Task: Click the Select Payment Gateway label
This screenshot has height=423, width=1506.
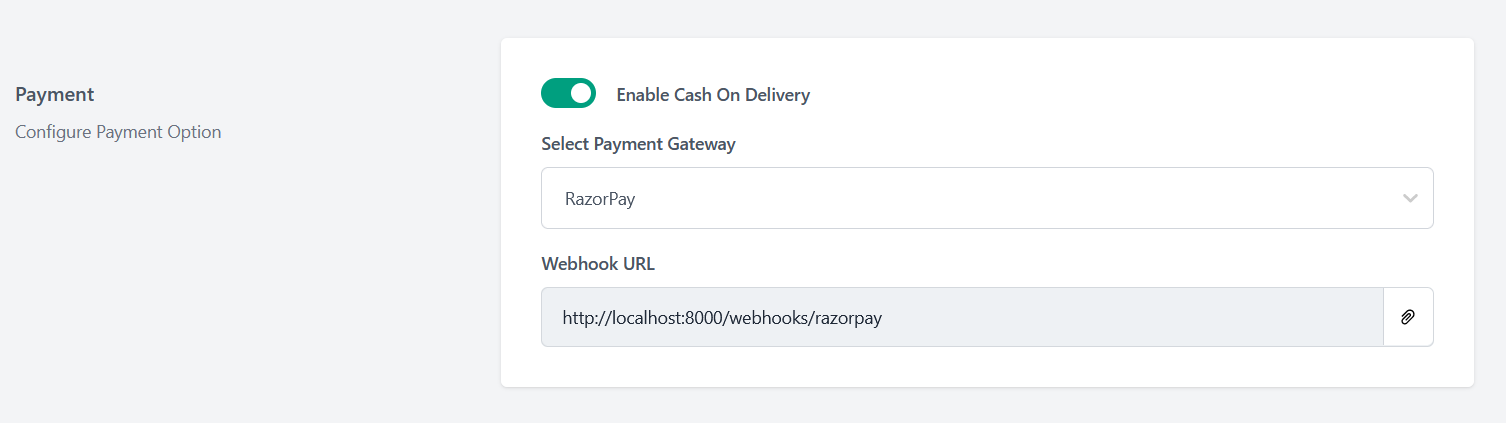Action: 638,144
